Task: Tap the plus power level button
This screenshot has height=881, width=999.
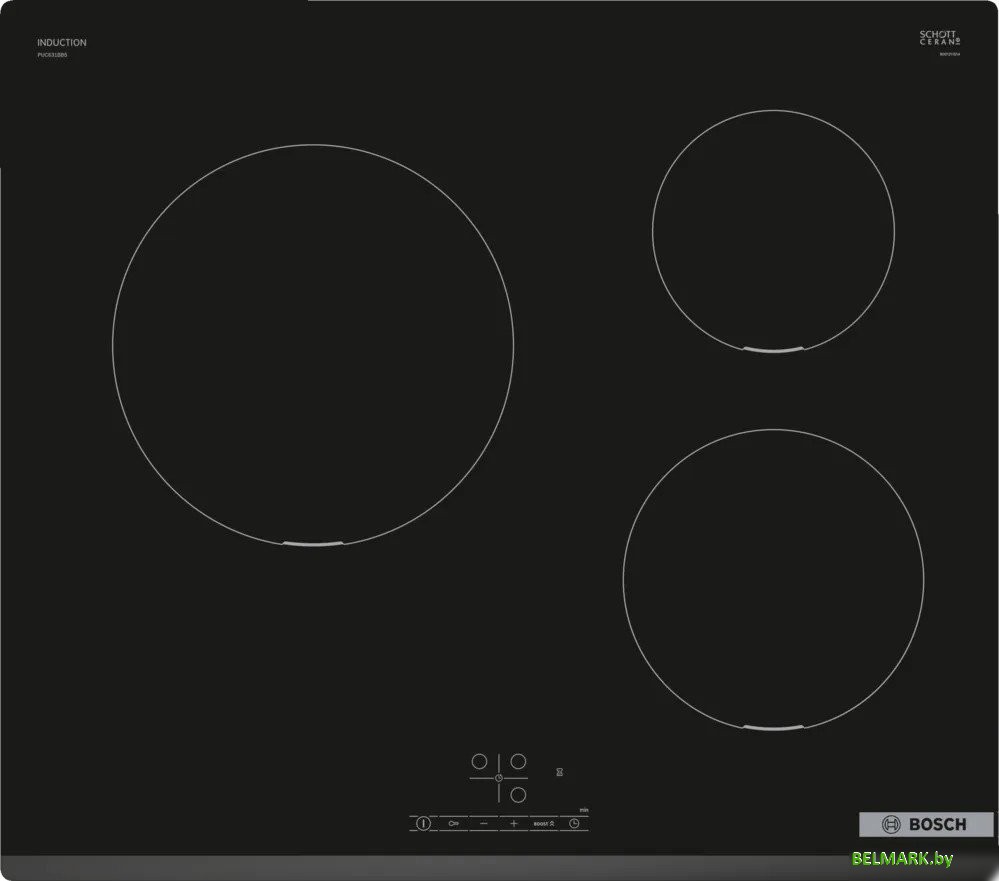Action: click(x=514, y=823)
